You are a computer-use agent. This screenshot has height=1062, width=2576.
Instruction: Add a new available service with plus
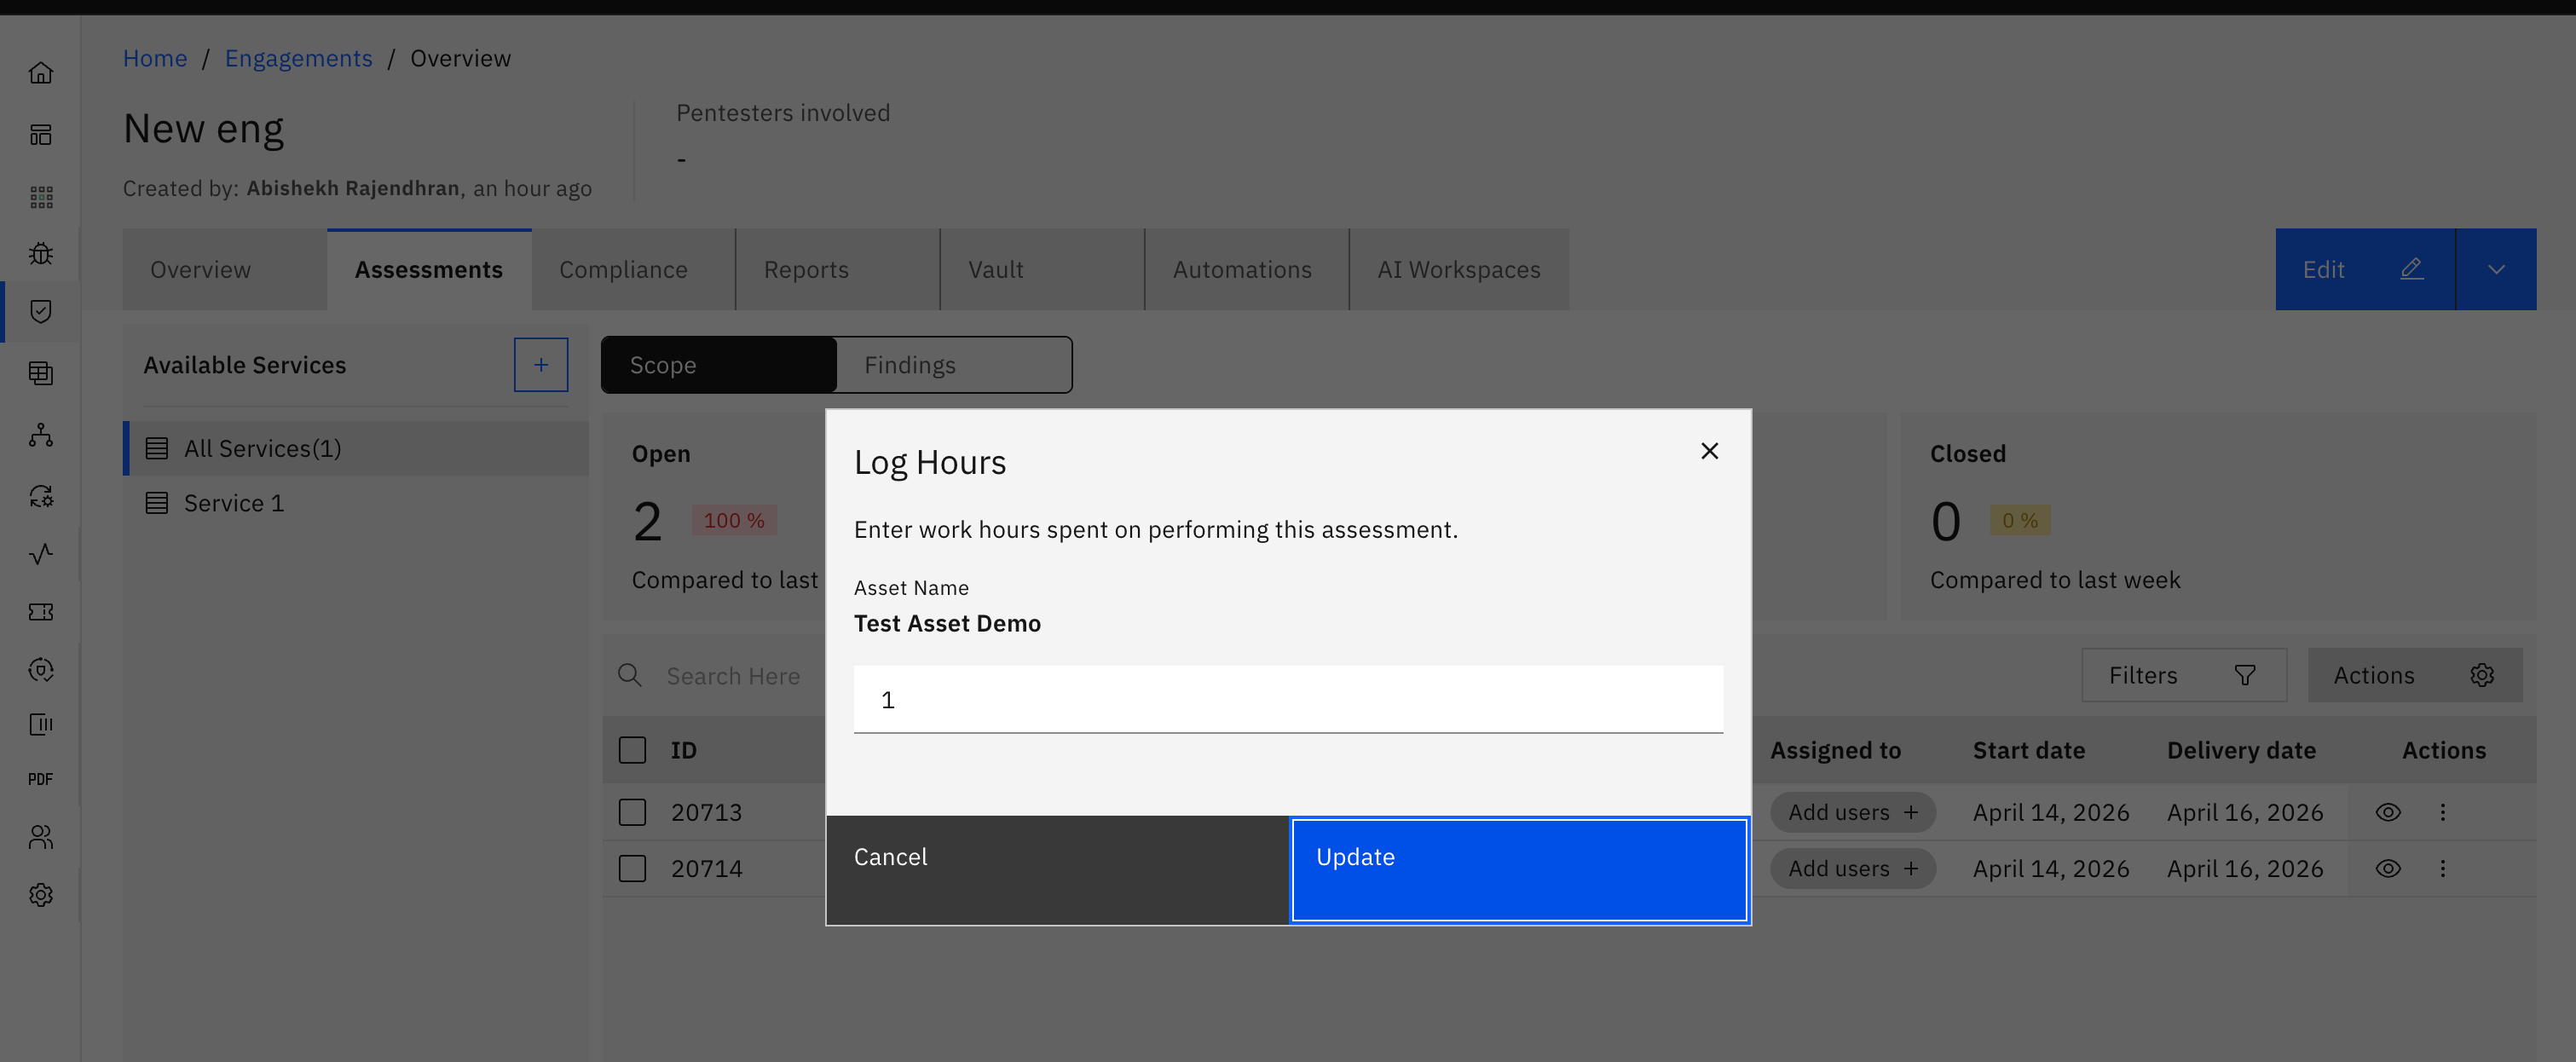click(541, 365)
